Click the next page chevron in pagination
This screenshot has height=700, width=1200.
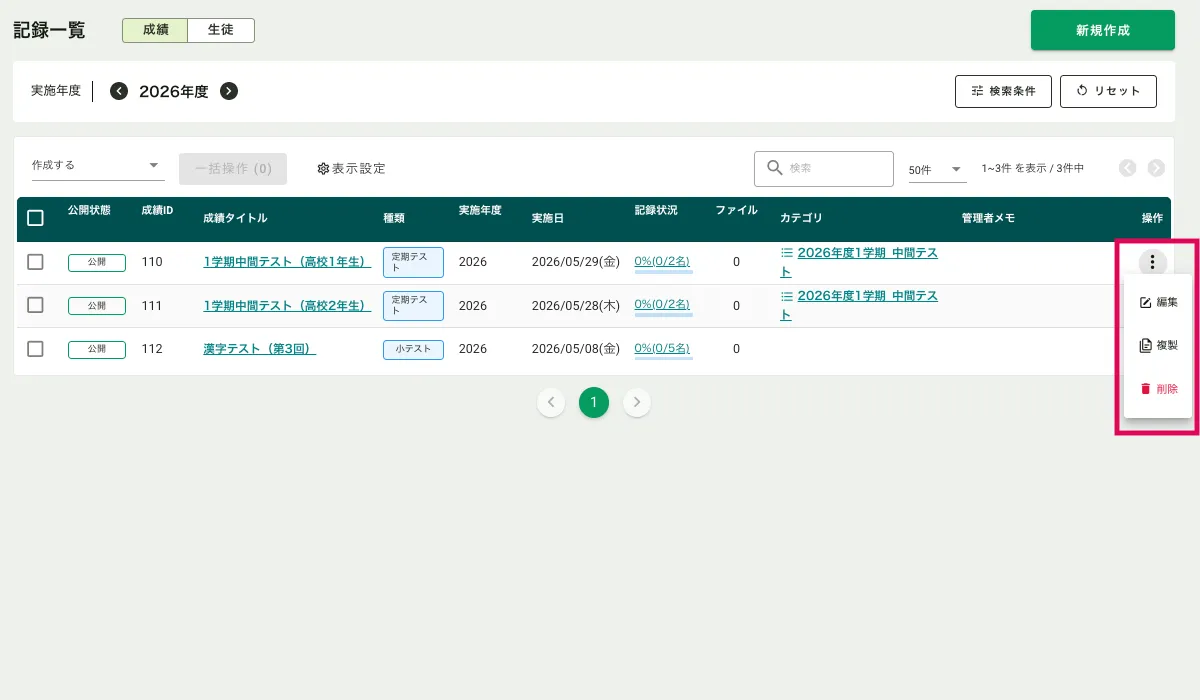(637, 402)
